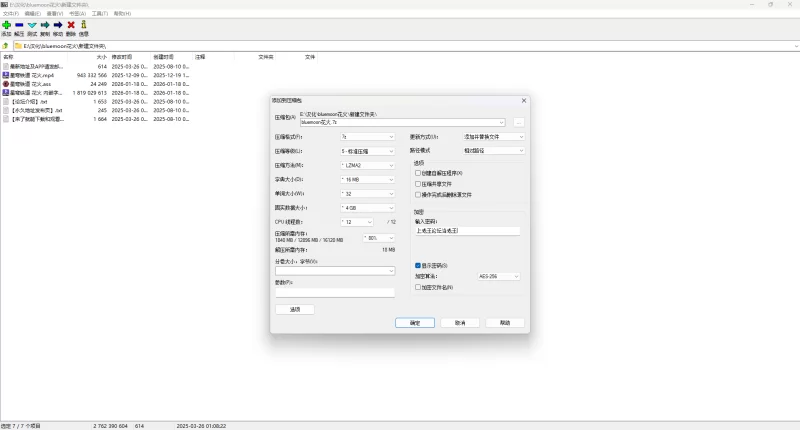This screenshot has height=430, width=800.
Task: Click the yellow Info toolbar icon
Action: (x=84, y=24)
